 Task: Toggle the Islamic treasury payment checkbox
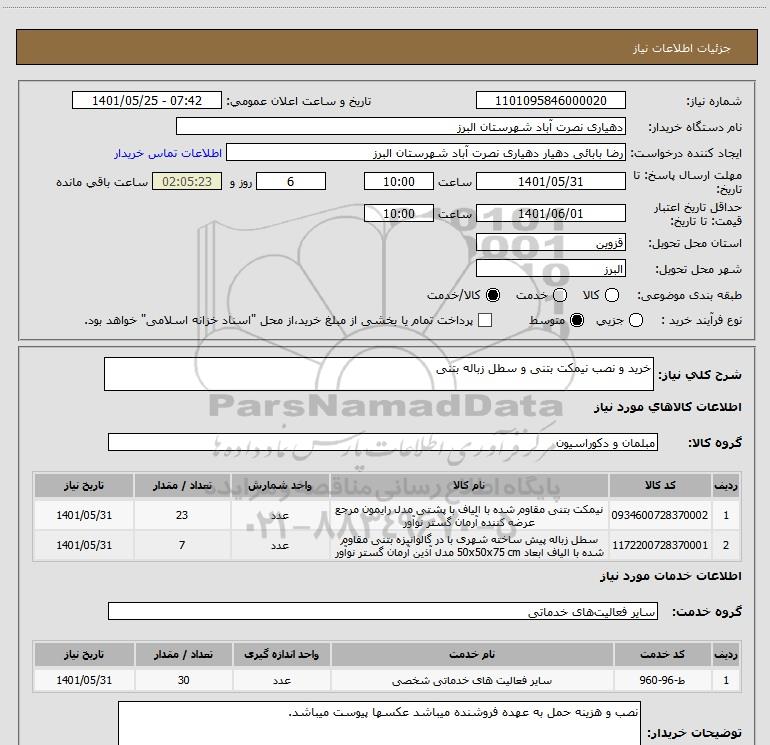pyautogui.click(x=485, y=320)
